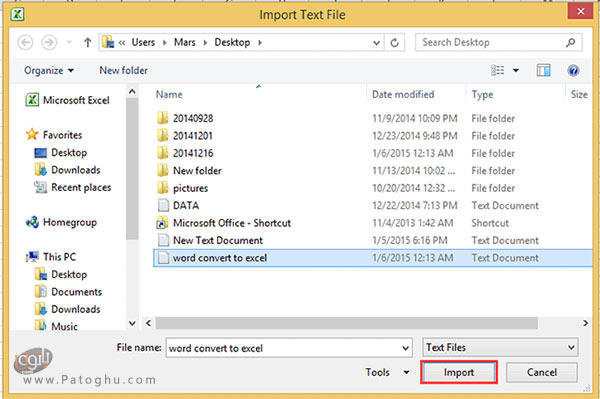
Task: Click the change view icon
Action: tap(497, 70)
